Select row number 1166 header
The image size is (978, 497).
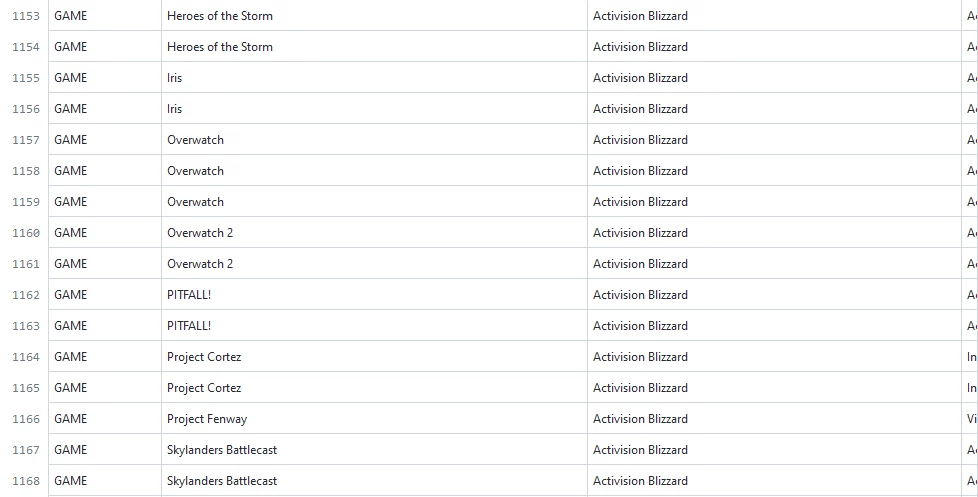click(24, 419)
